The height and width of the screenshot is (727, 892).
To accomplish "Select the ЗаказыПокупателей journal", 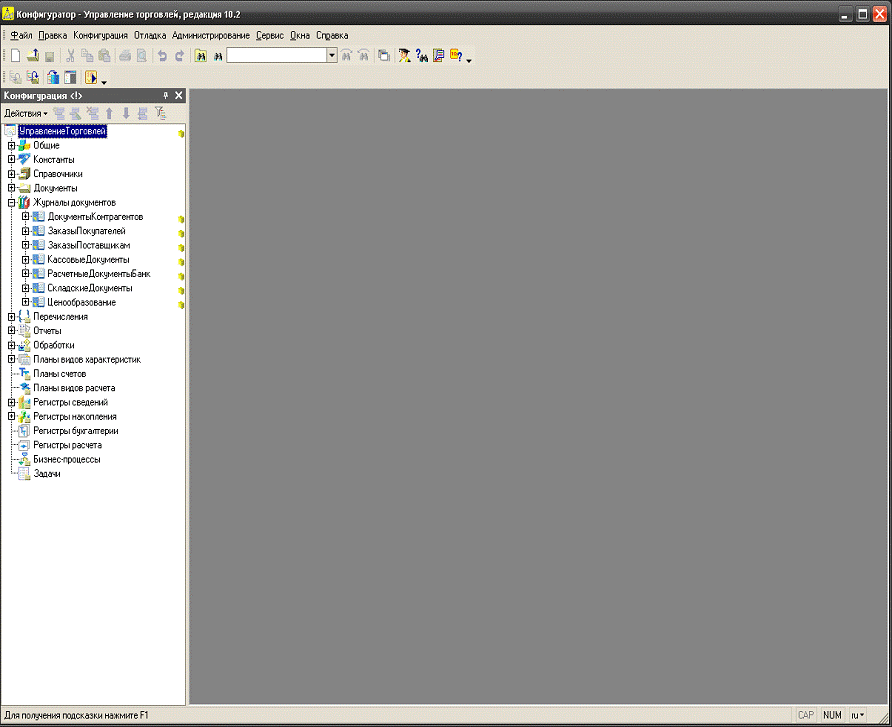I will tap(86, 231).
